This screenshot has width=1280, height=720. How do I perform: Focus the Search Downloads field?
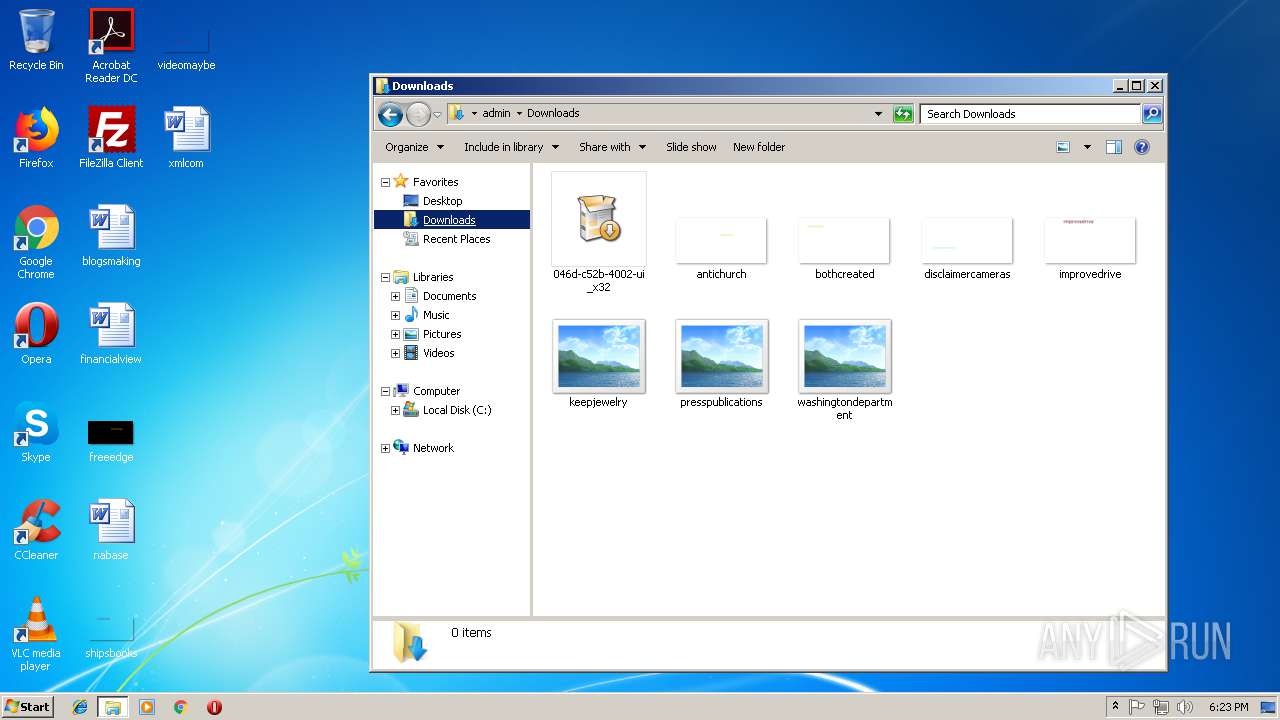pos(1030,114)
